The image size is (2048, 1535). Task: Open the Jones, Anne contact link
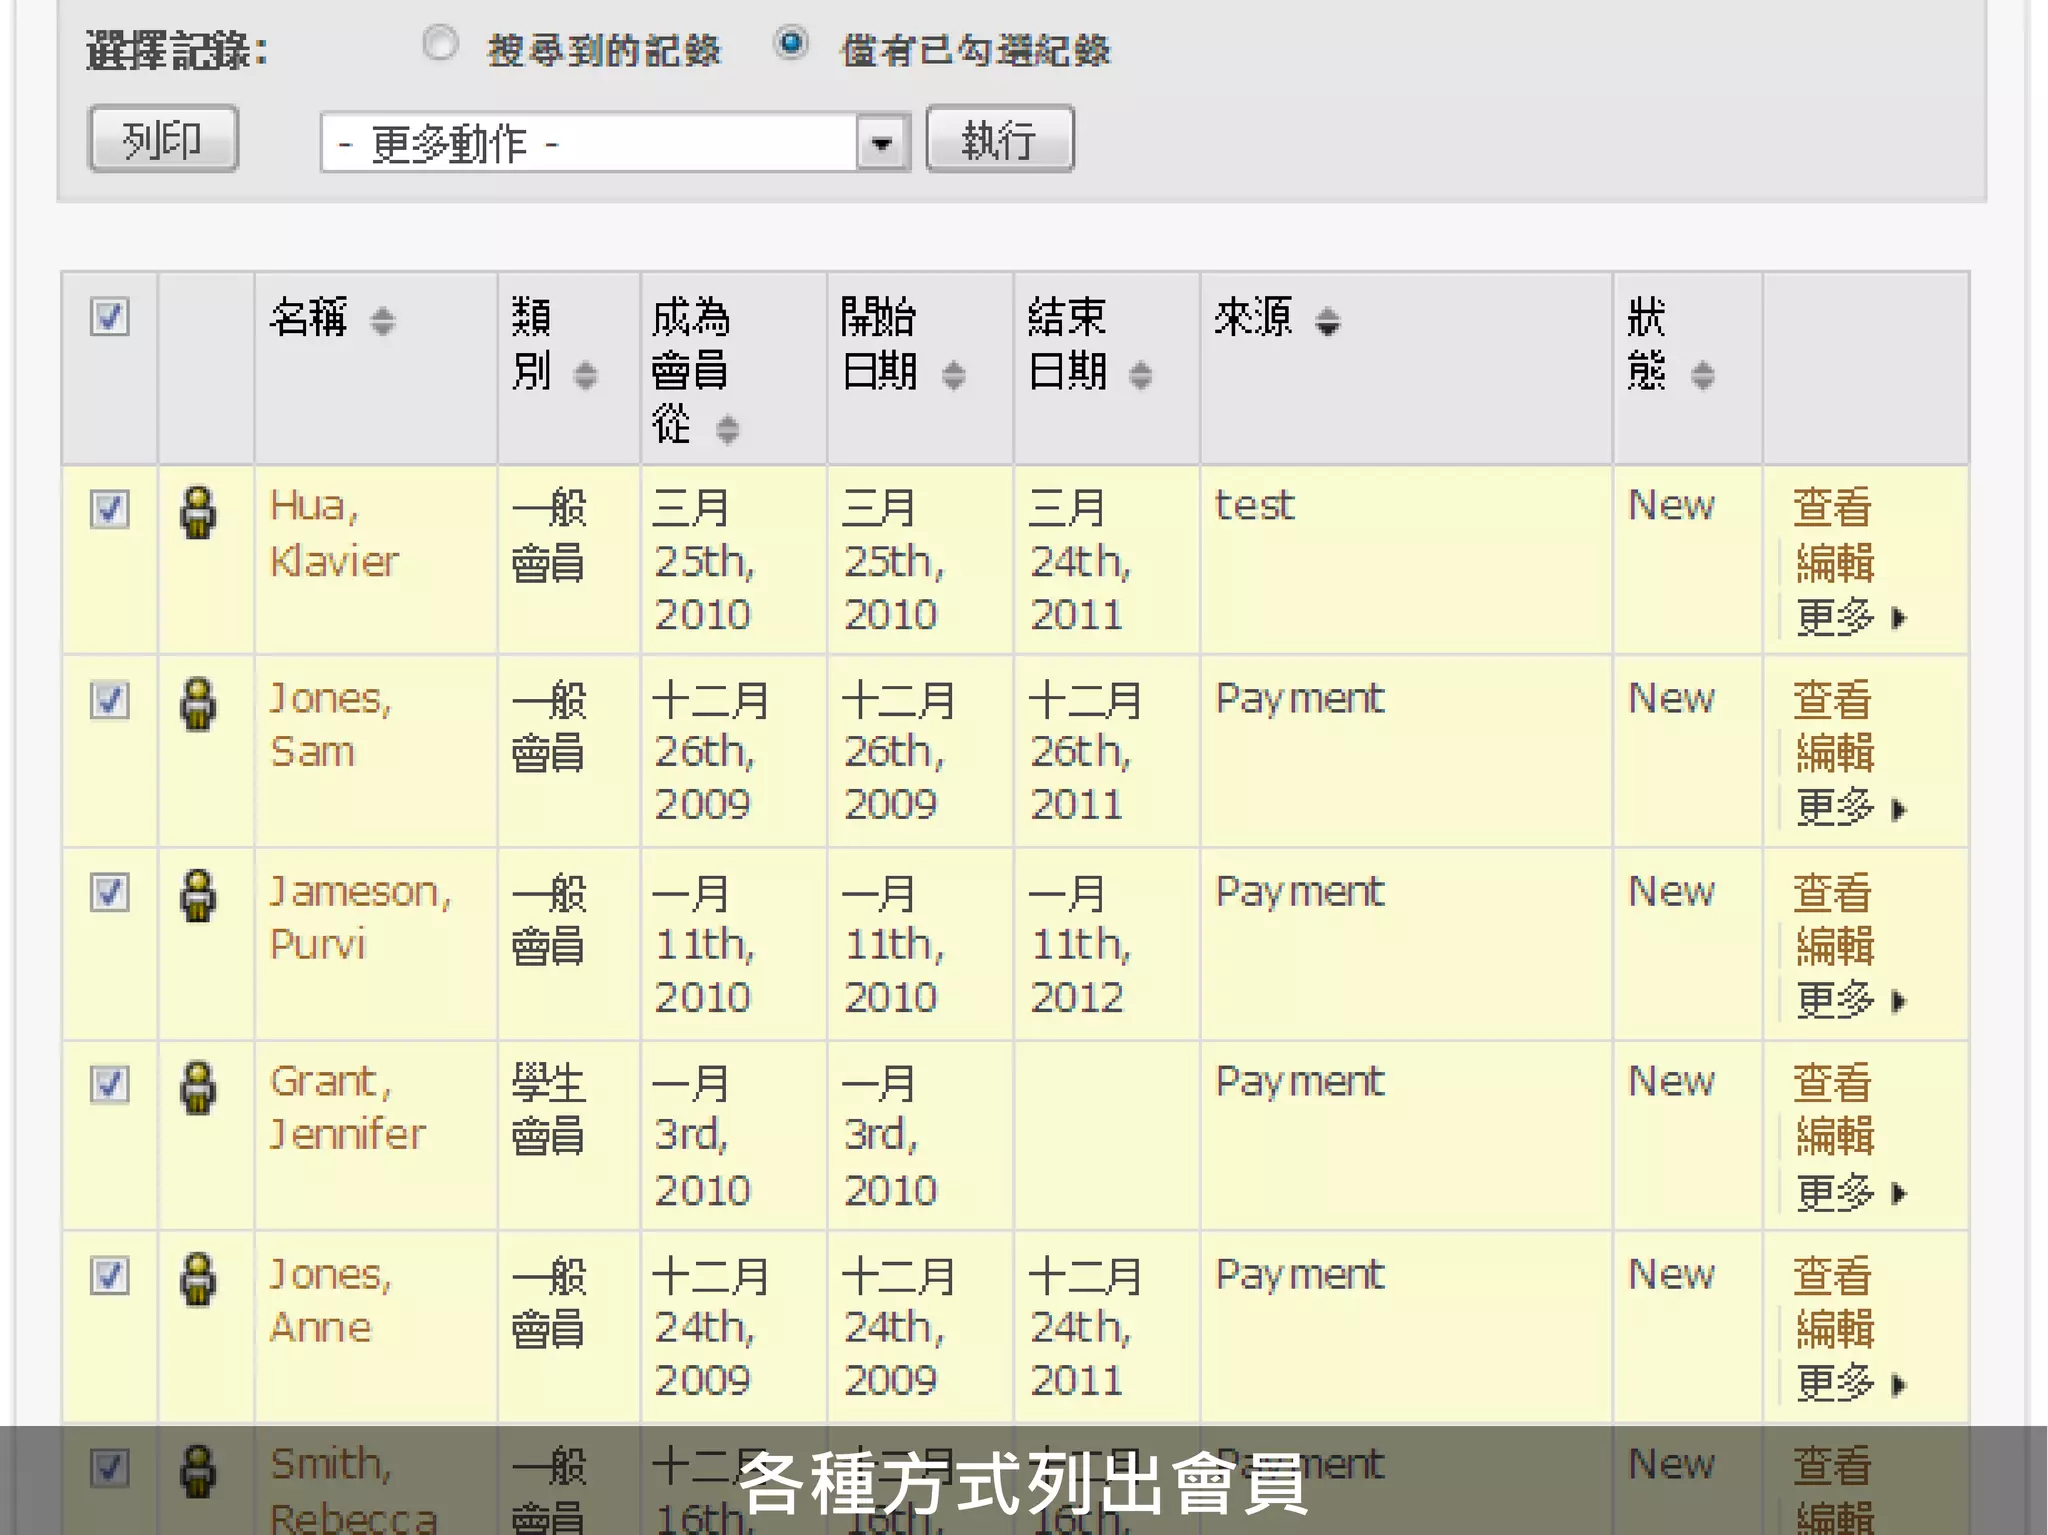coord(330,1301)
